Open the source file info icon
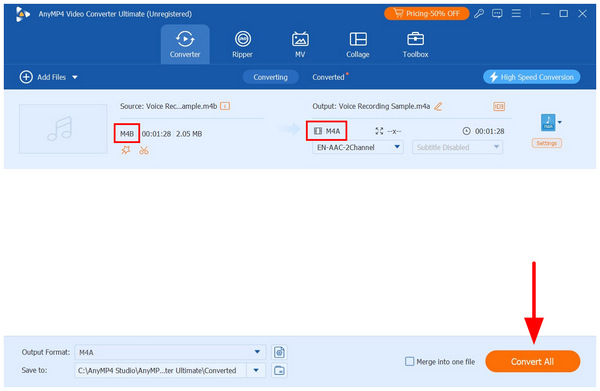Screen dimensions: 600x391 225,106
